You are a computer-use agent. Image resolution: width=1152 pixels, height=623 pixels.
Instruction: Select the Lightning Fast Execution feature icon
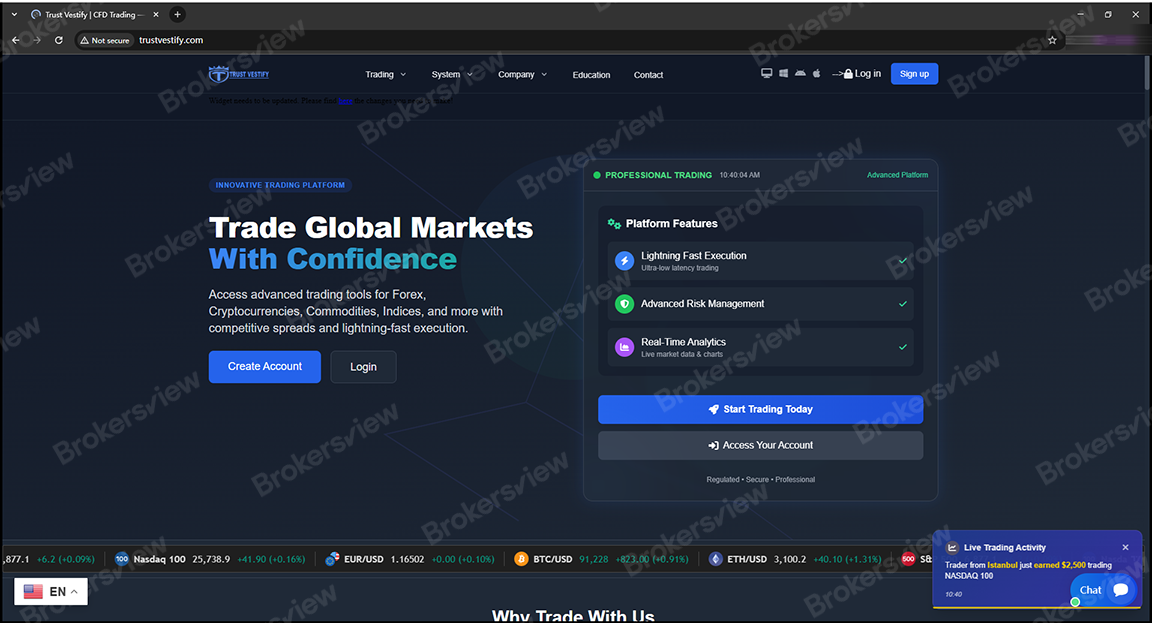pos(624,260)
